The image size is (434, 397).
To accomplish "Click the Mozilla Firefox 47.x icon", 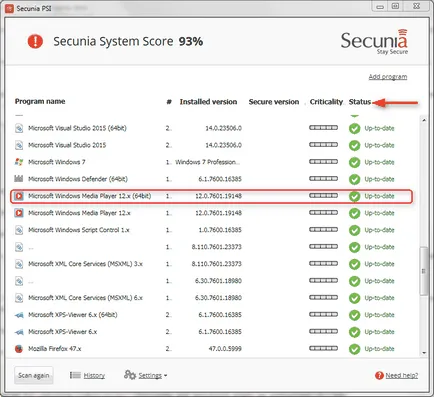I will 19,349.
